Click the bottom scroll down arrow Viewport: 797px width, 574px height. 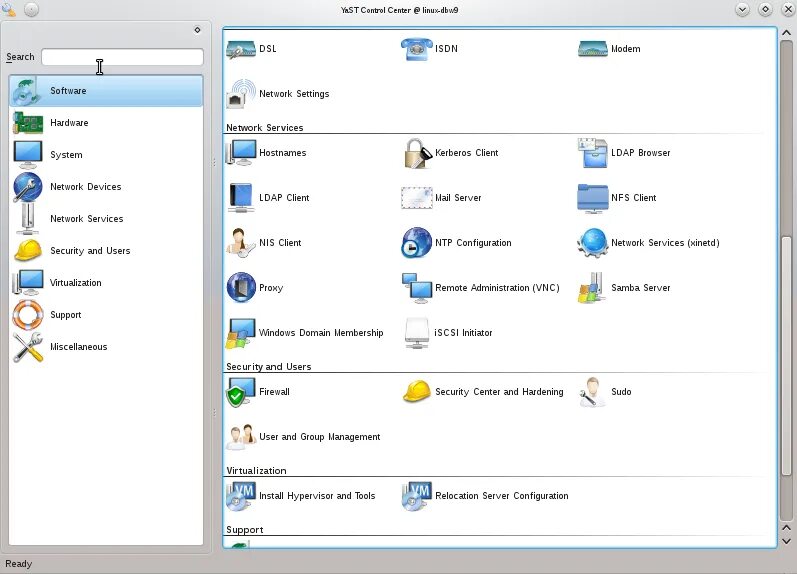[x=786, y=541]
